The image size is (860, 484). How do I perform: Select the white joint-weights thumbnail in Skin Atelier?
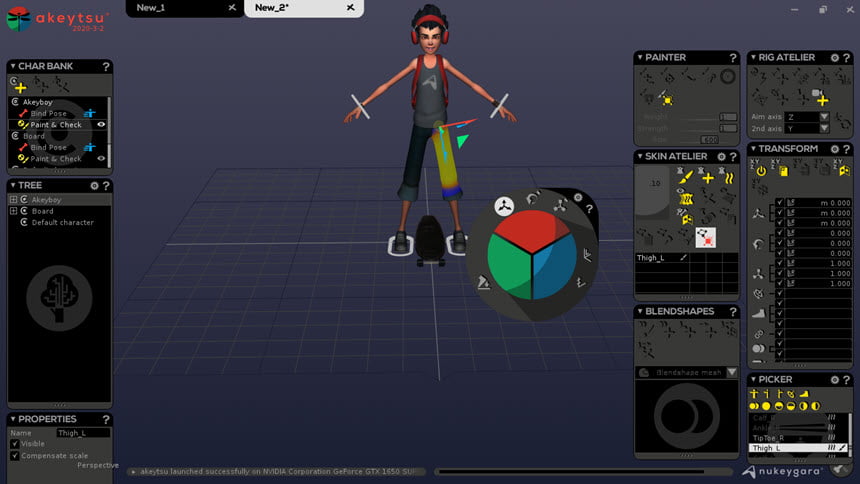(x=705, y=238)
